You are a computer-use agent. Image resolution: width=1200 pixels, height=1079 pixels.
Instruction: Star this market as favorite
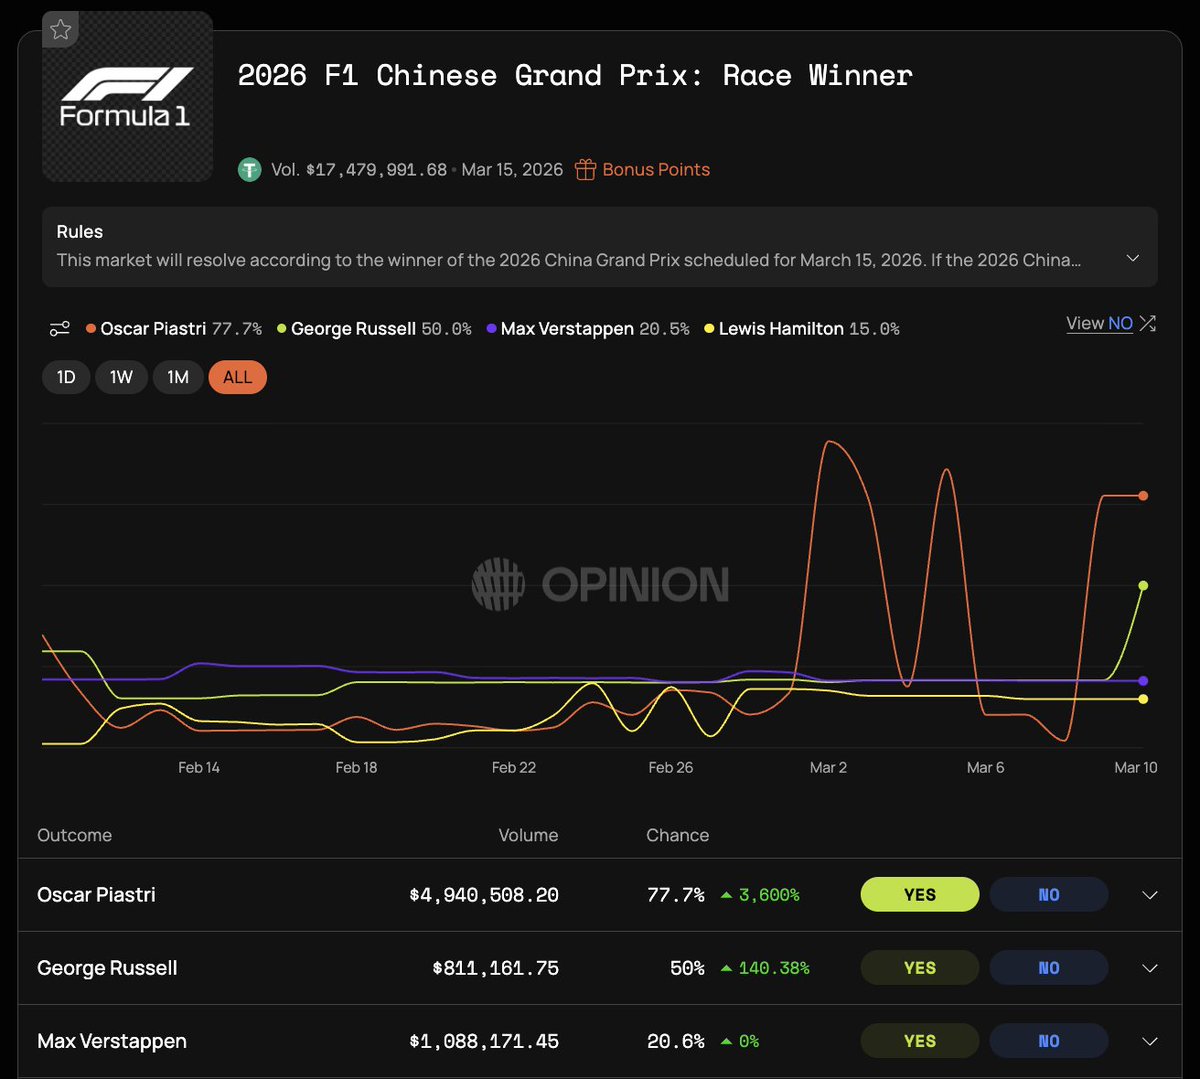click(61, 30)
